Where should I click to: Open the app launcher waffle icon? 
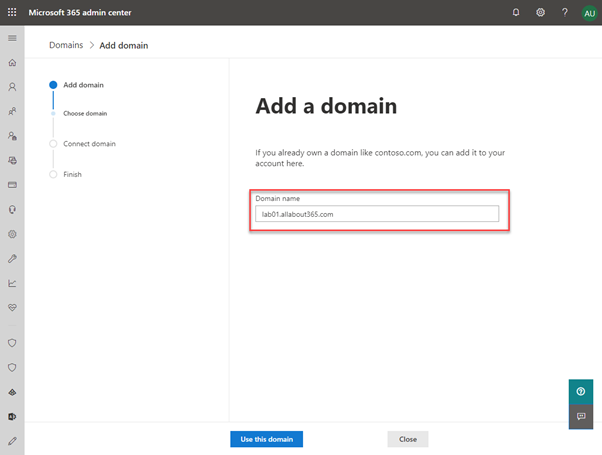coord(12,12)
